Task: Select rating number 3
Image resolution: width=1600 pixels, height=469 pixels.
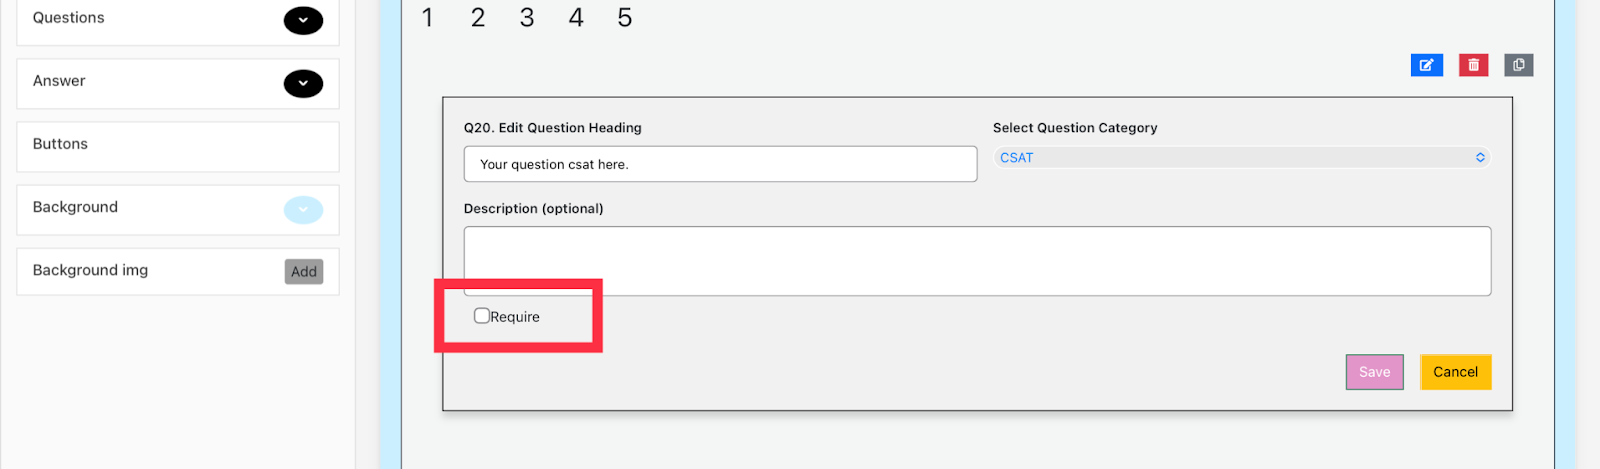Action: pyautogui.click(x=527, y=18)
